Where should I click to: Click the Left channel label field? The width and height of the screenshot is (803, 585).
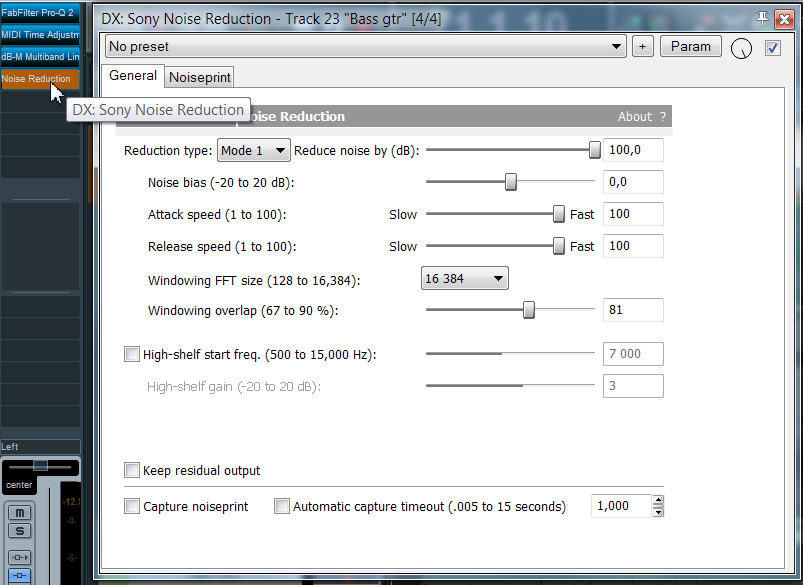point(40,447)
